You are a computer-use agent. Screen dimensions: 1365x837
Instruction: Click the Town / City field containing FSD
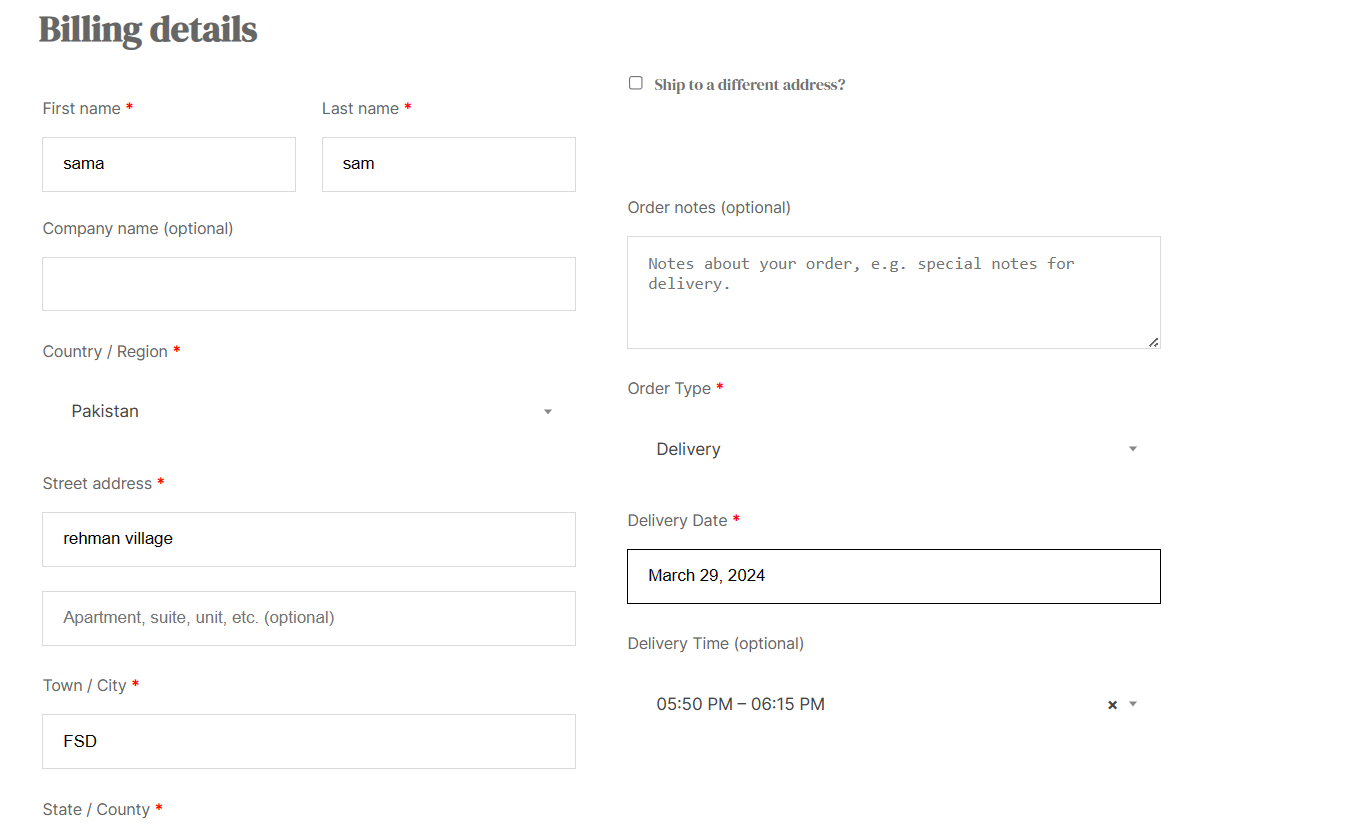(309, 741)
